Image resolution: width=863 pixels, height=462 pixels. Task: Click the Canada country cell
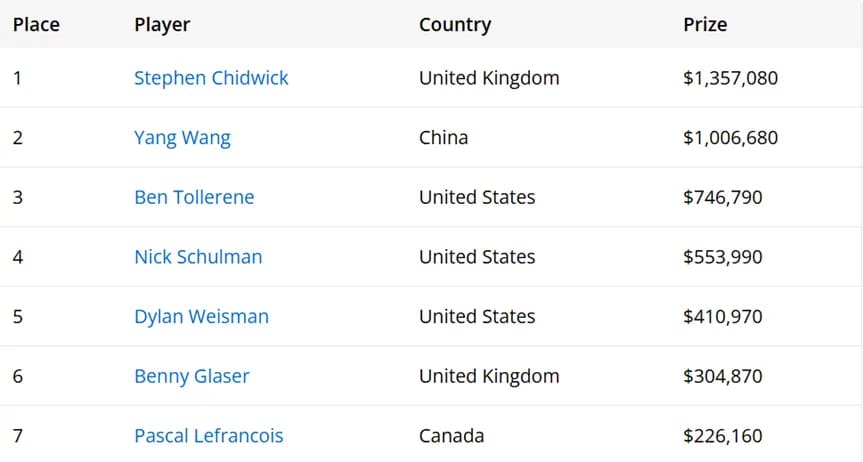click(451, 436)
